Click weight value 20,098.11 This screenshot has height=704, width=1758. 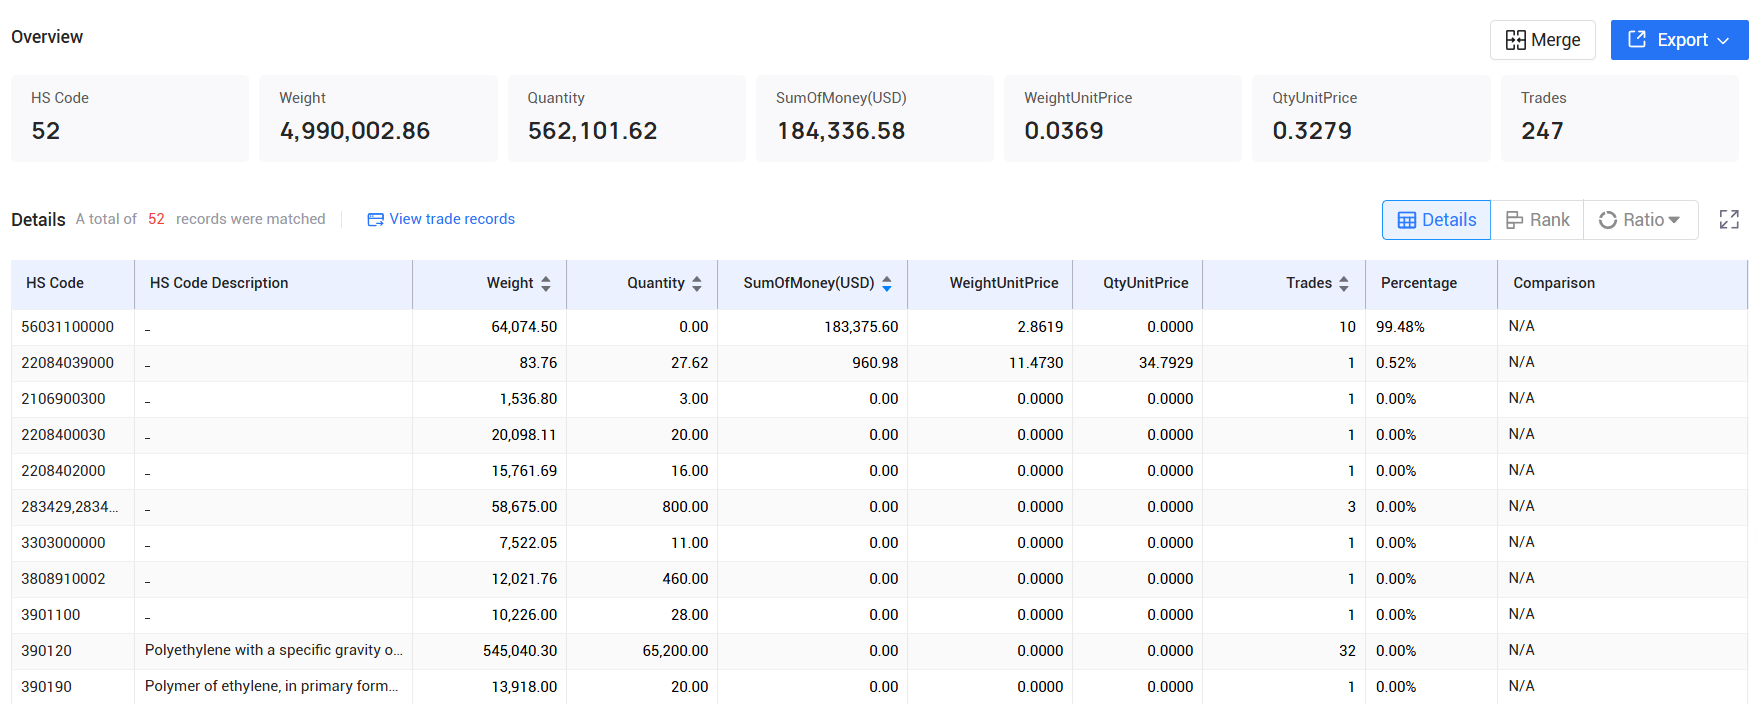(524, 435)
